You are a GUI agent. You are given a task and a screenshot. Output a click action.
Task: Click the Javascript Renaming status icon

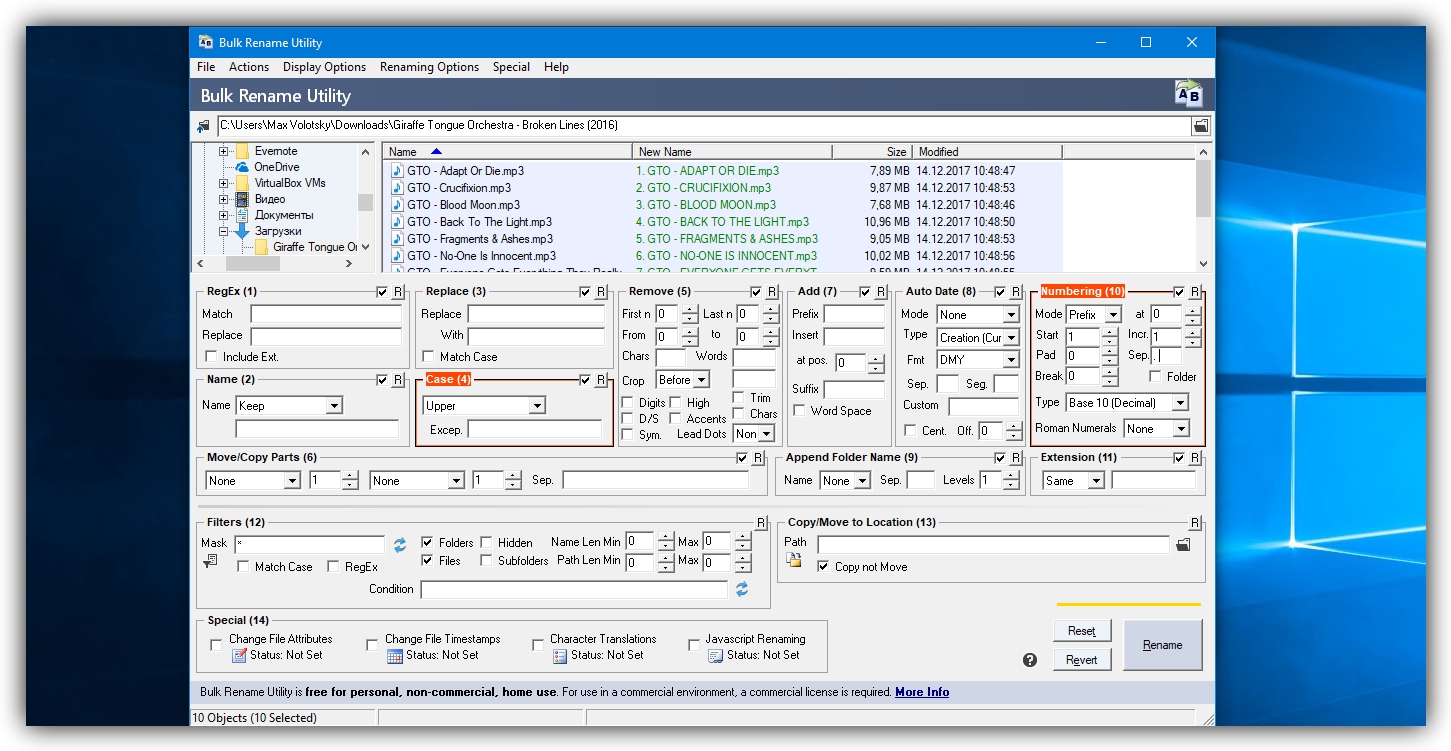coord(716,656)
